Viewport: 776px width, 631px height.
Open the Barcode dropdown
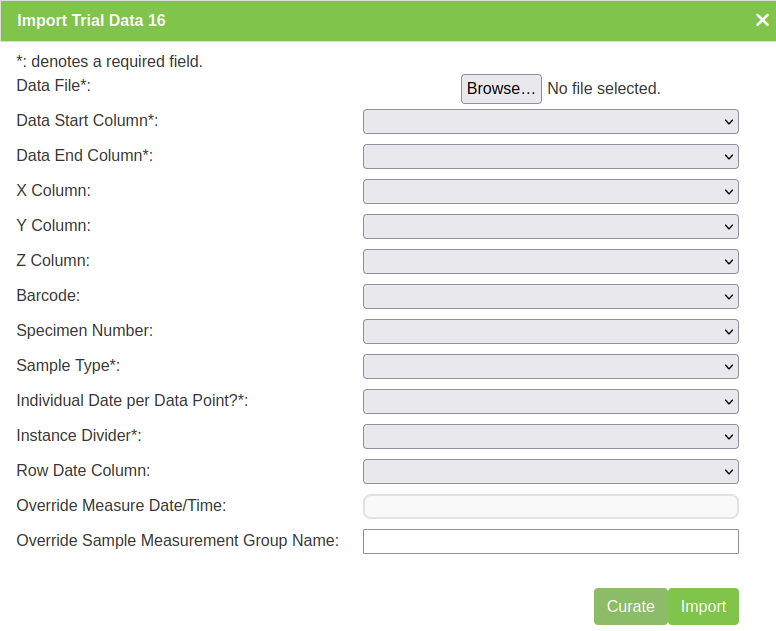point(550,297)
